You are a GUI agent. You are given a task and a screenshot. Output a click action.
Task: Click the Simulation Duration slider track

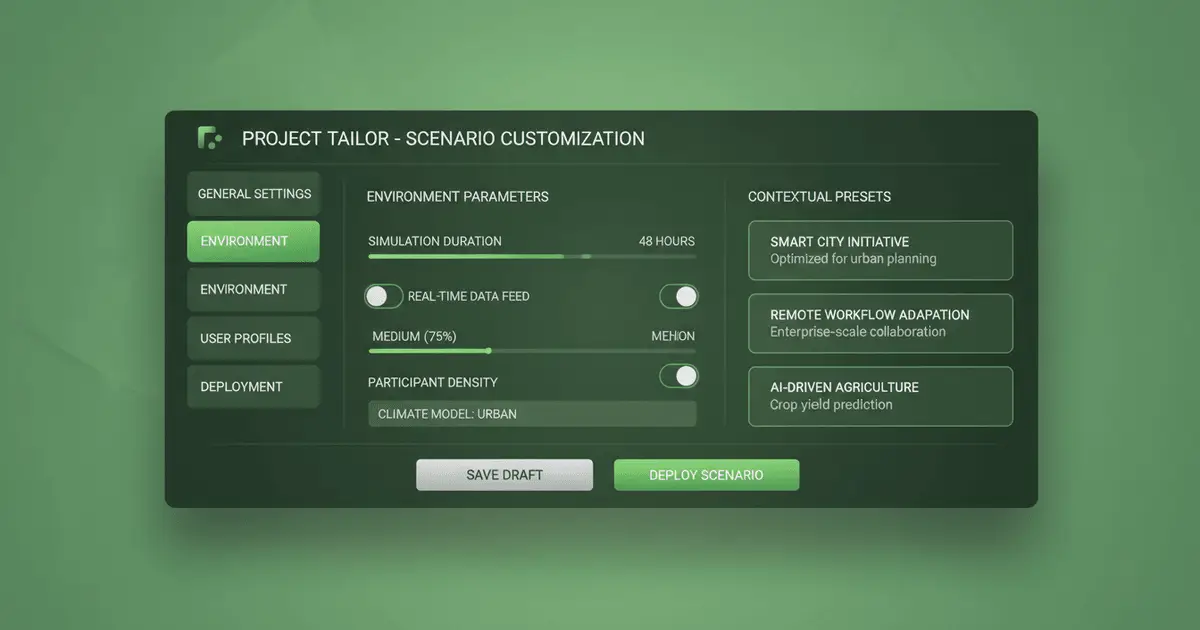click(531, 257)
